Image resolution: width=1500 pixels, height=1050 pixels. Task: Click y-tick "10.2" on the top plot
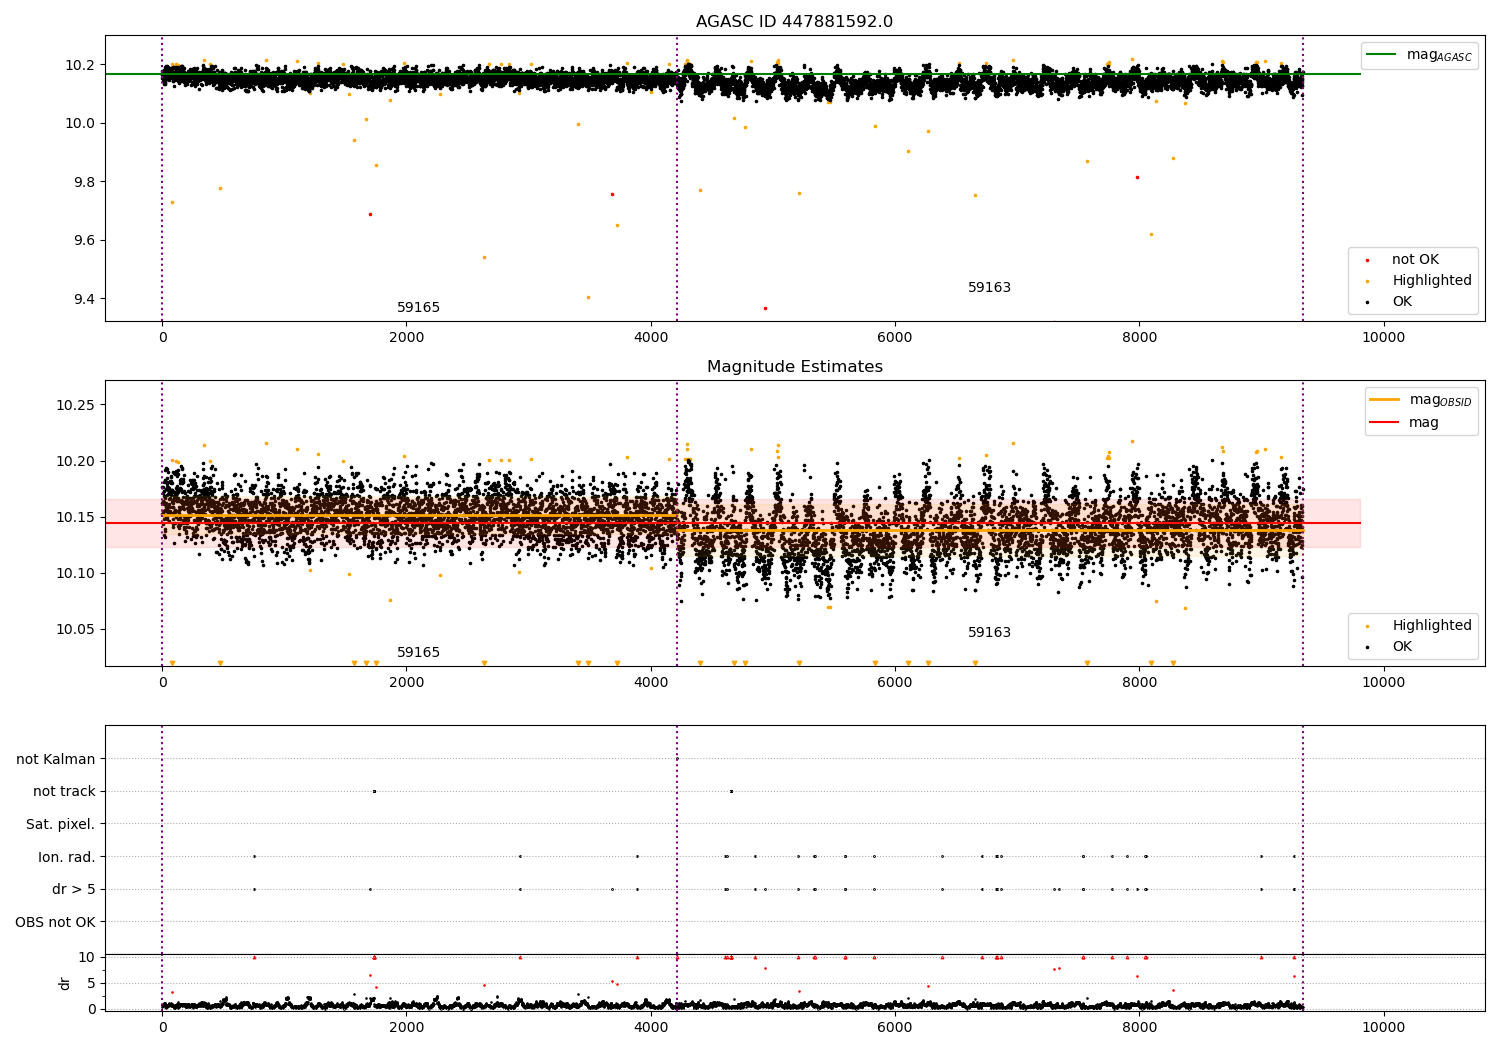click(80, 65)
